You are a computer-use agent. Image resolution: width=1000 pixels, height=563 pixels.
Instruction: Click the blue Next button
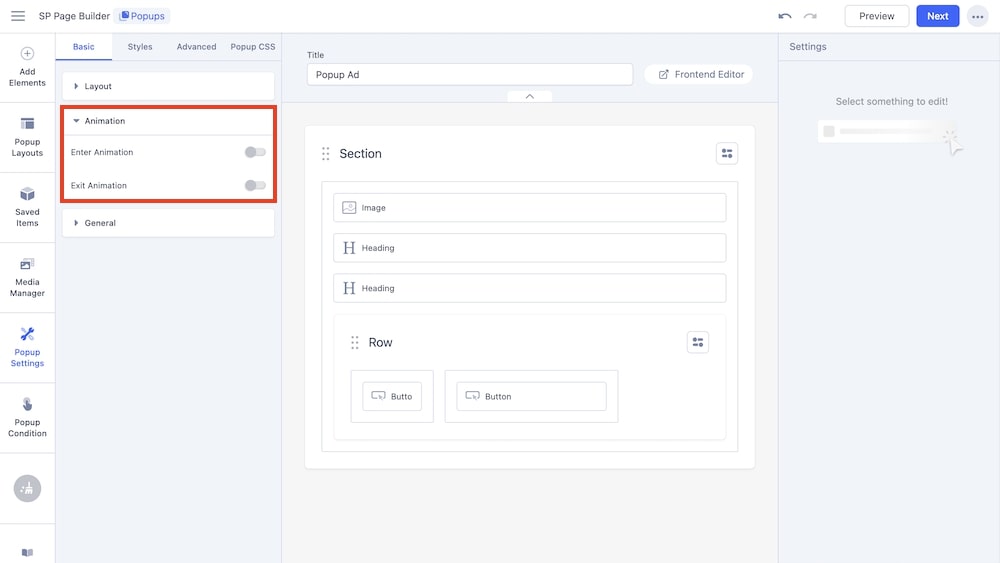[x=937, y=16]
